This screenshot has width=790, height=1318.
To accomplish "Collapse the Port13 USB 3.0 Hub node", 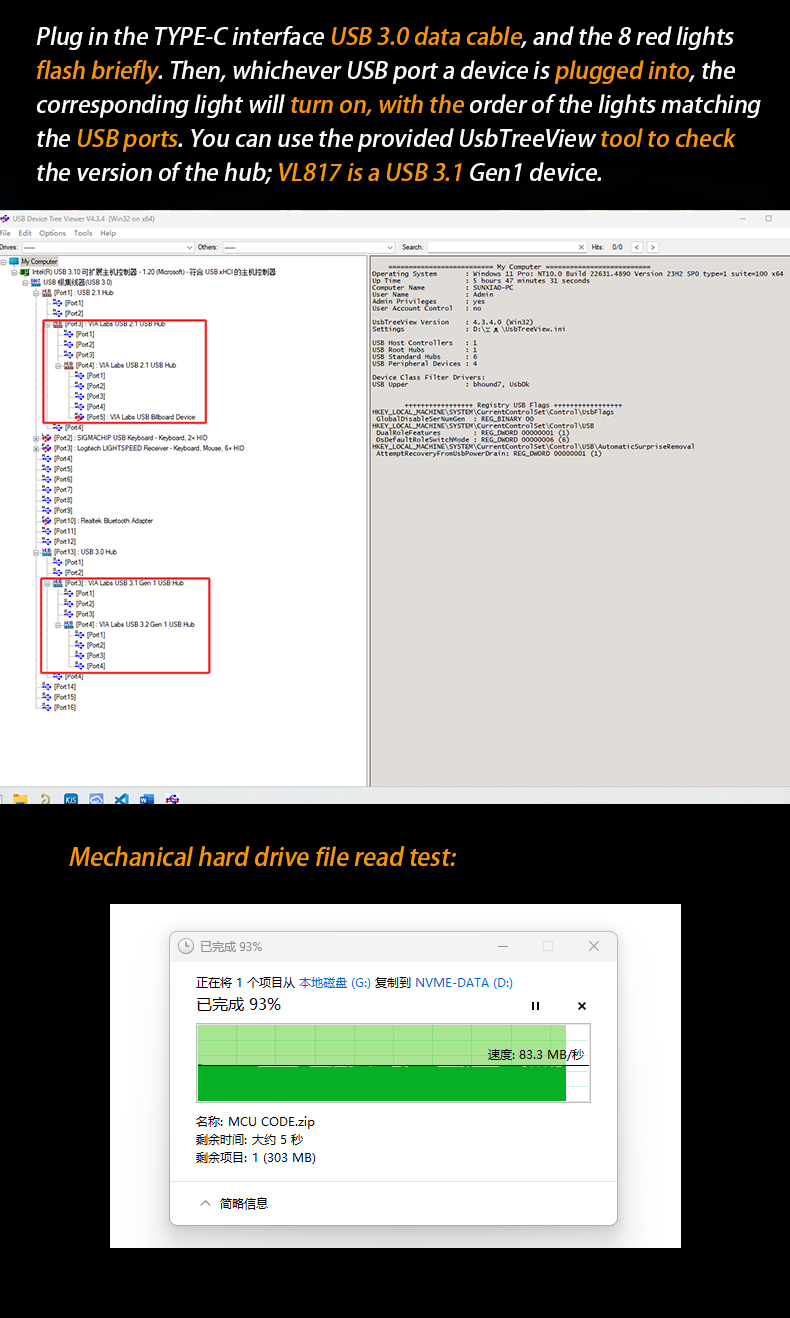I will pos(35,552).
